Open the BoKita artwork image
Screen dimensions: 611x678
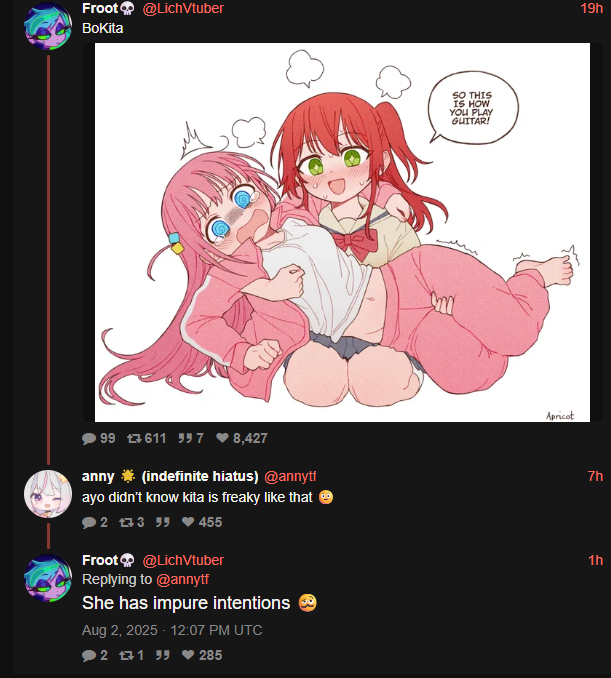click(342, 232)
